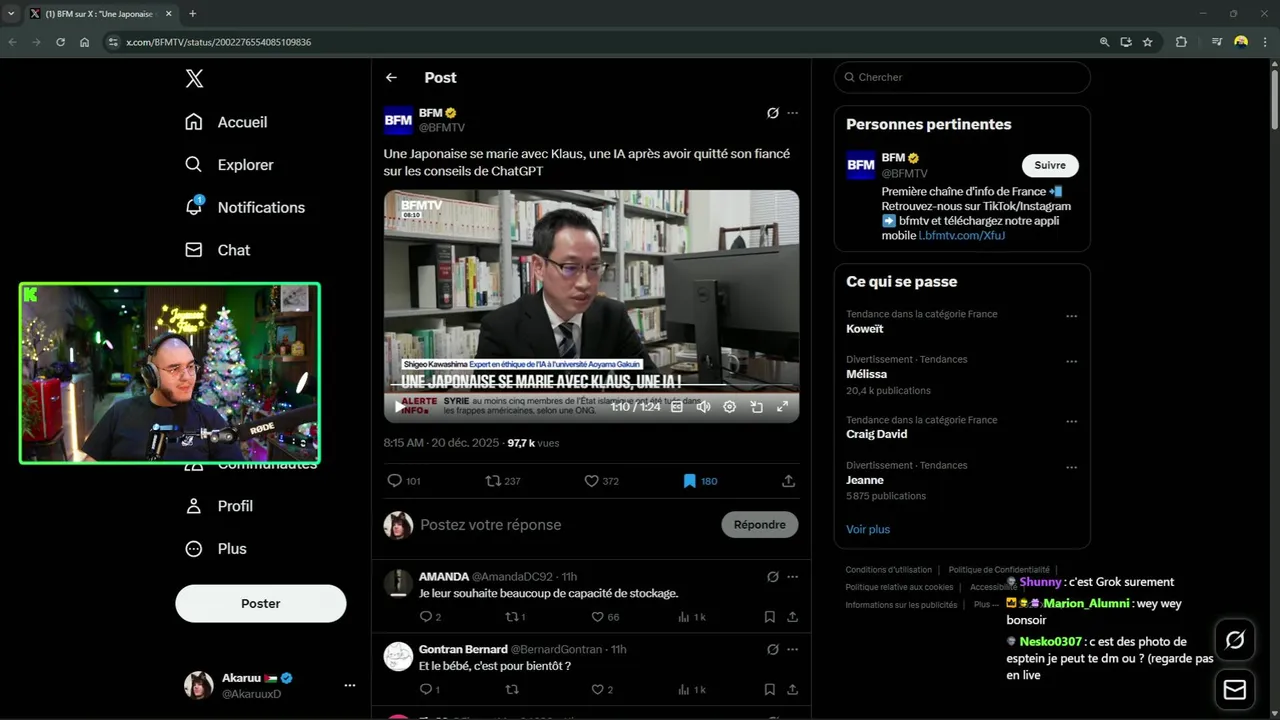Play the BFMTV video

point(400,407)
